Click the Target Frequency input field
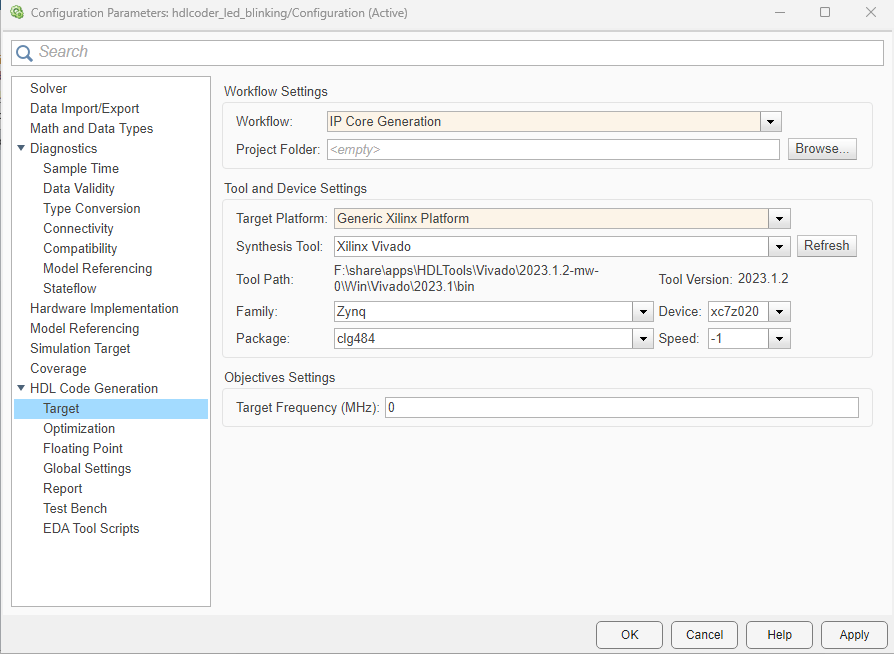Viewport: 894px width, 654px height. tap(620, 407)
